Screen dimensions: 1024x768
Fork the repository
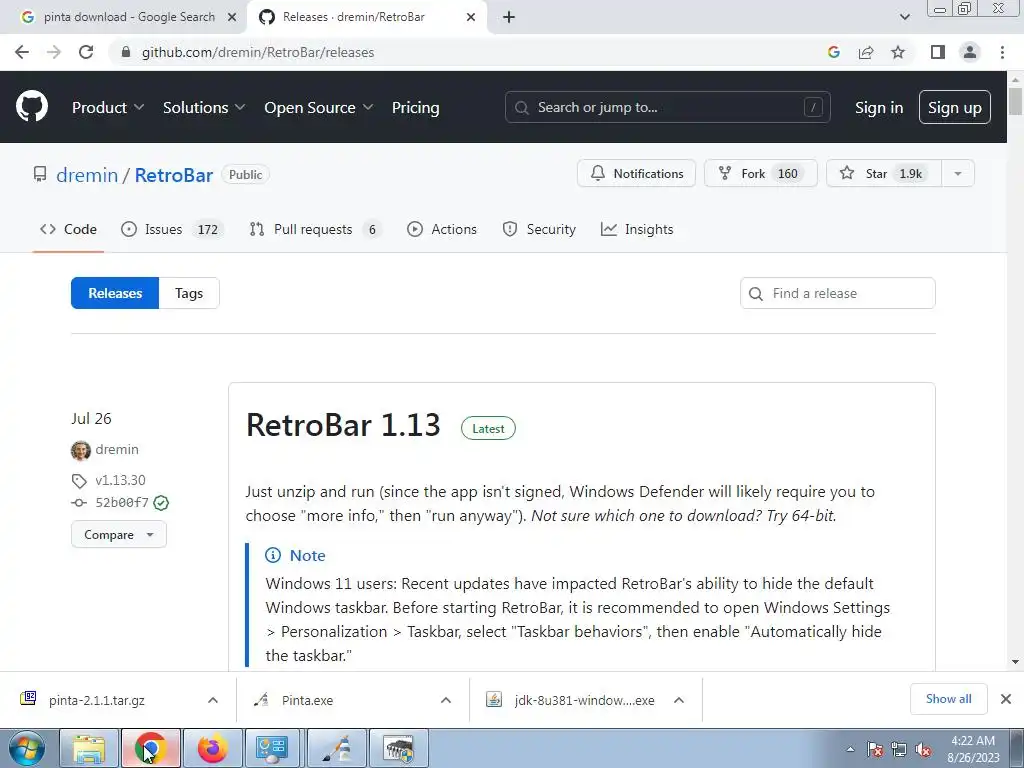(761, 173)
